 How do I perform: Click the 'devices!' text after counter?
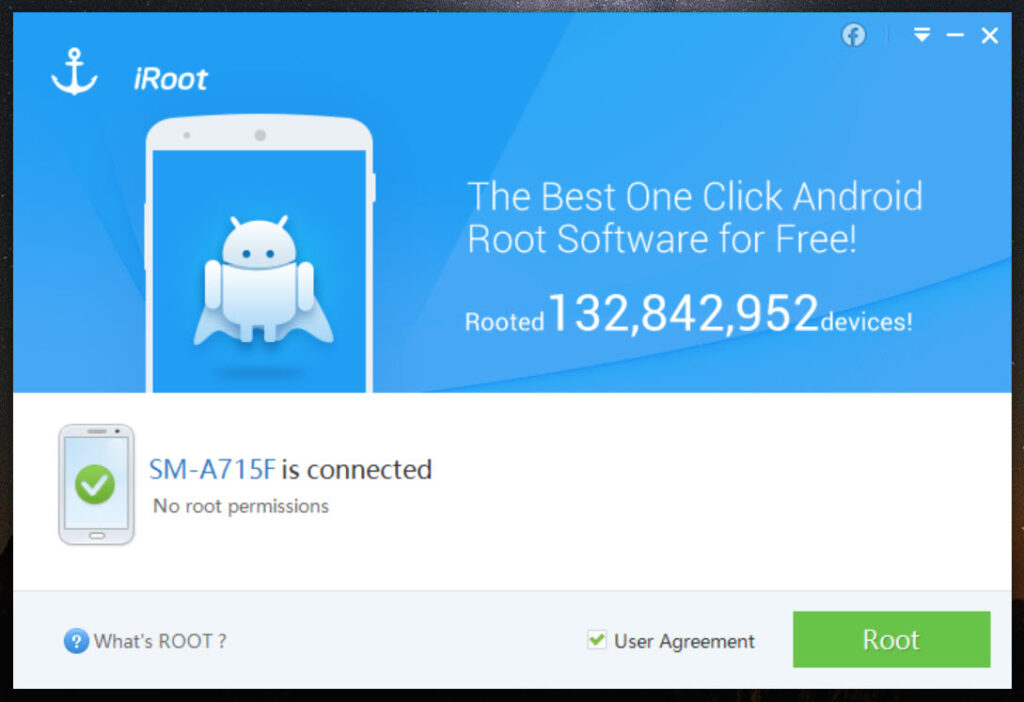tap(867, 322)
